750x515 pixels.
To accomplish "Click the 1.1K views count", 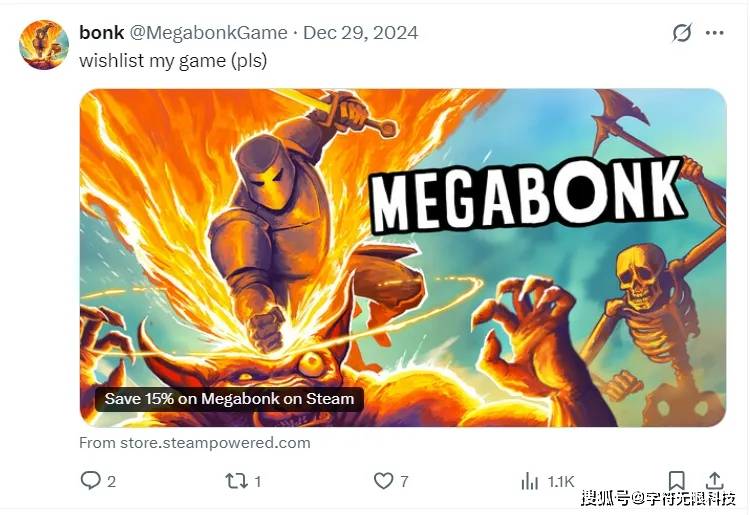I will pos(561,482).
